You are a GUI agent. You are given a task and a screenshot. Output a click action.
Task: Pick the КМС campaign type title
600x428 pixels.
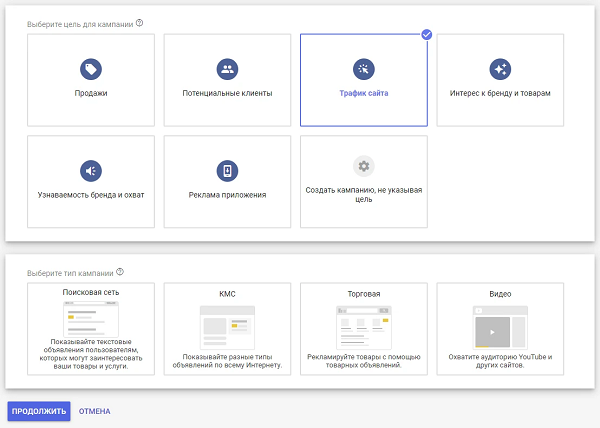click(x=227, y=294)
